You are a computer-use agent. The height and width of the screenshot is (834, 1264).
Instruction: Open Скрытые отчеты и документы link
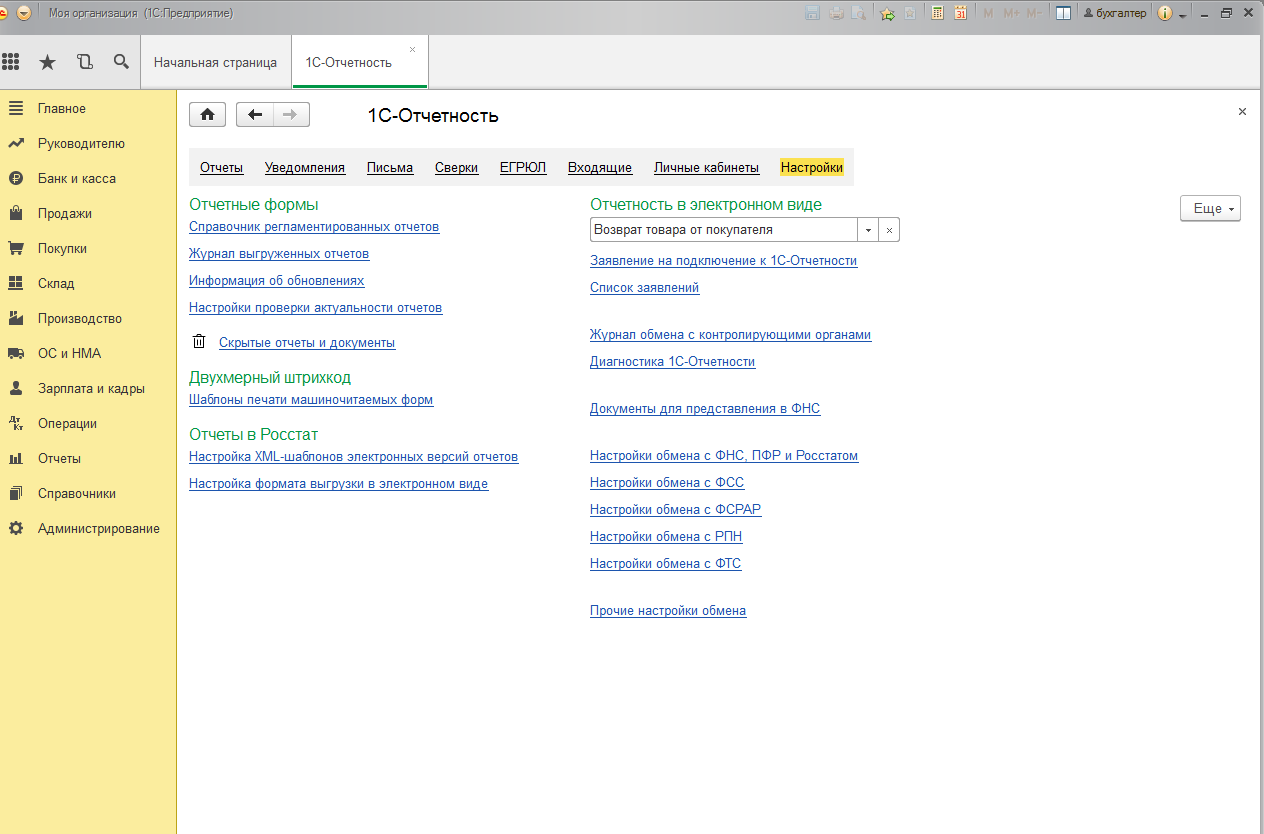[307, 343]
